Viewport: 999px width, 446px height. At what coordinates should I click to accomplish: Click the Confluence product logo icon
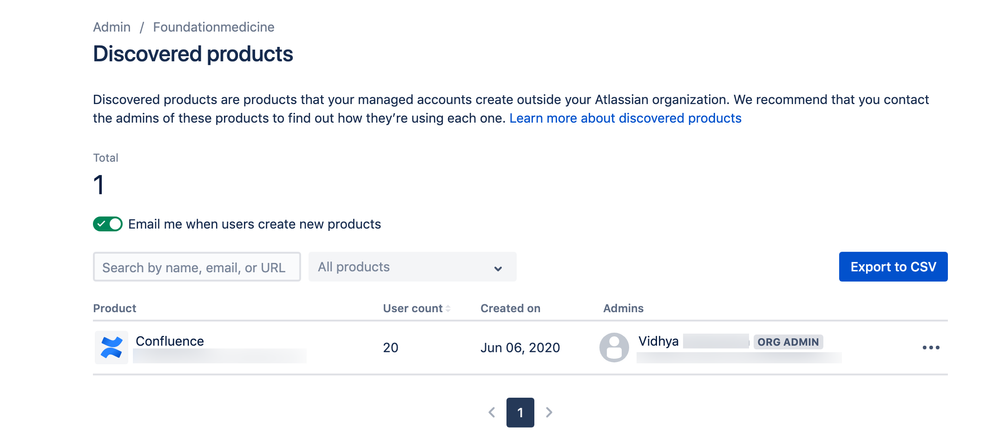[x=111, y=348]
